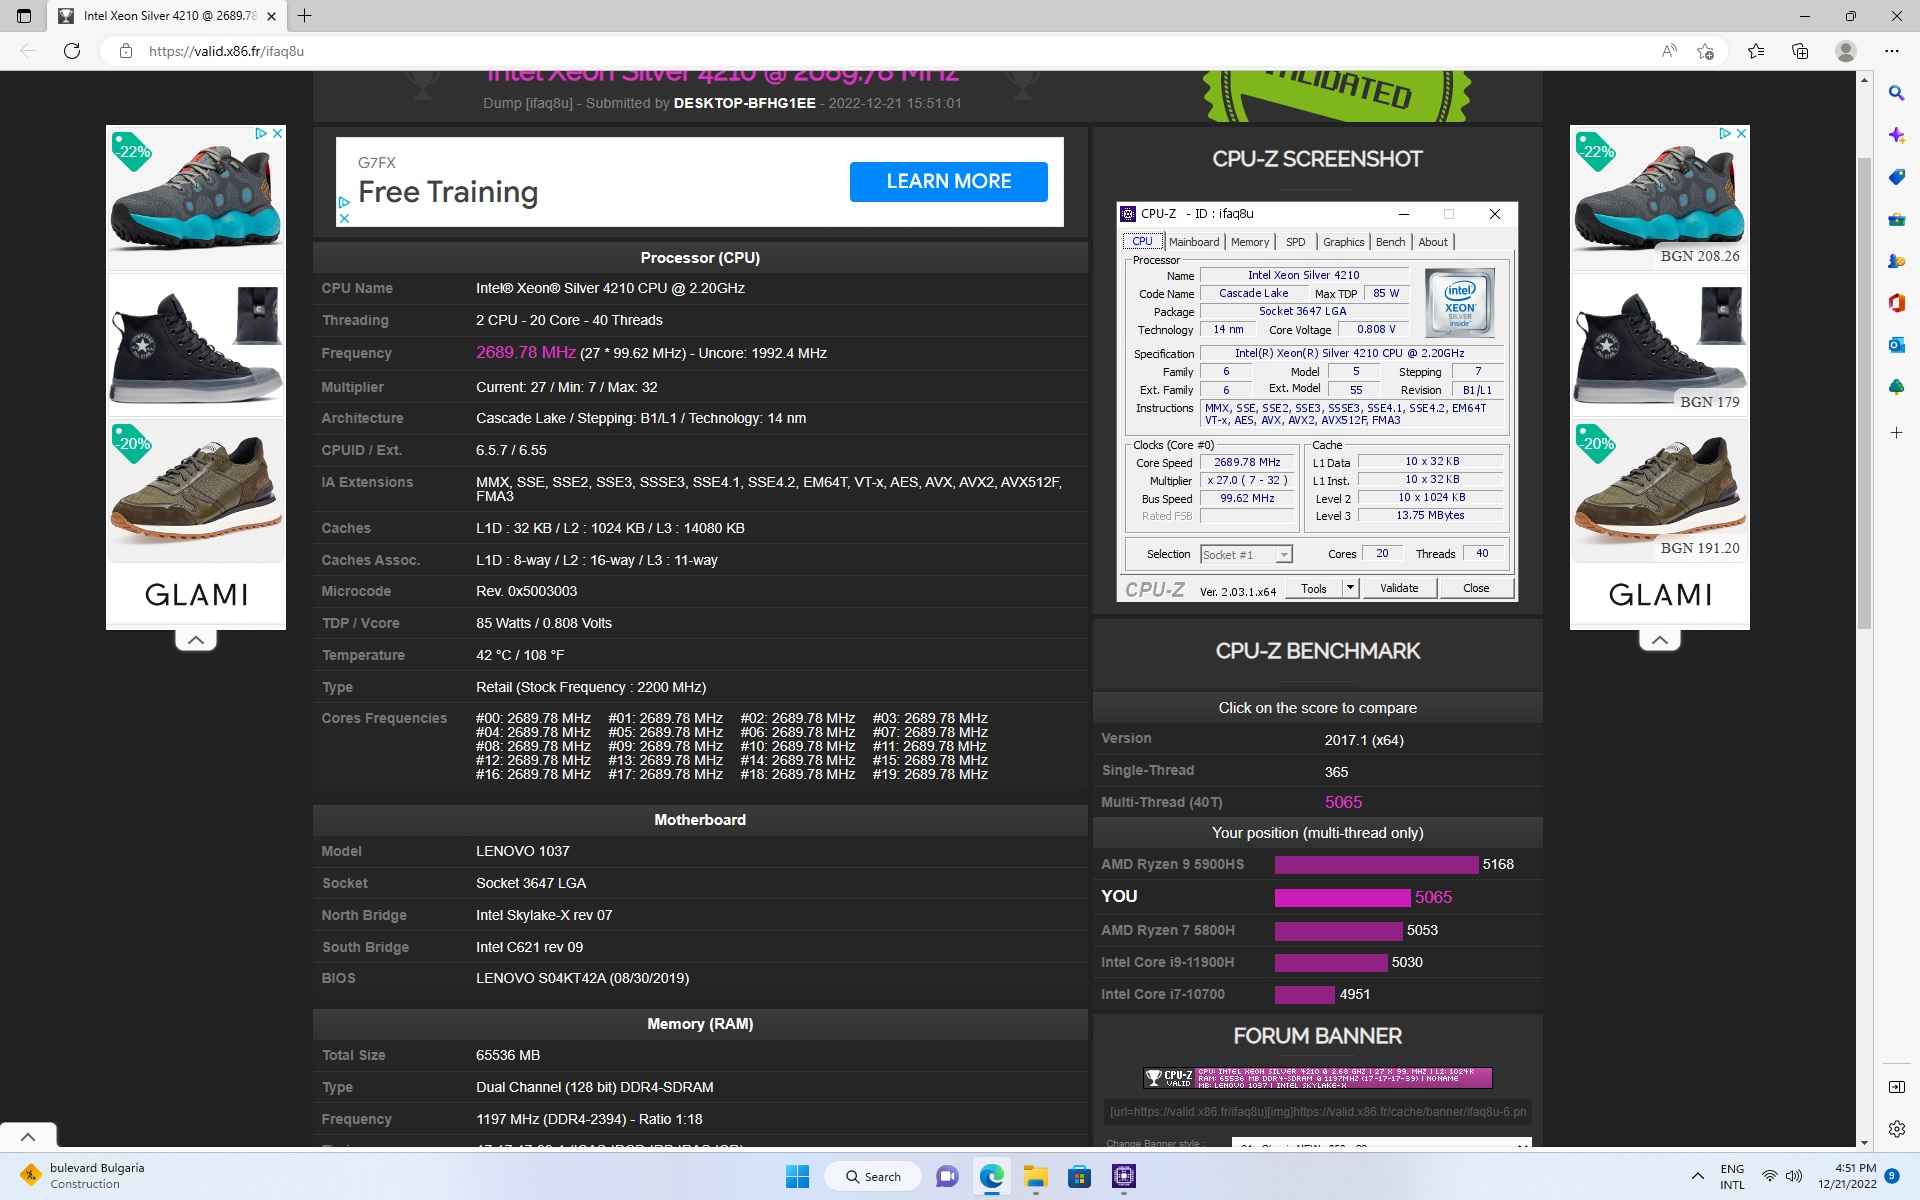Close the left GLAMI ad
The width and height of the screenshot is (1920, 1200).
click(278, 133)
